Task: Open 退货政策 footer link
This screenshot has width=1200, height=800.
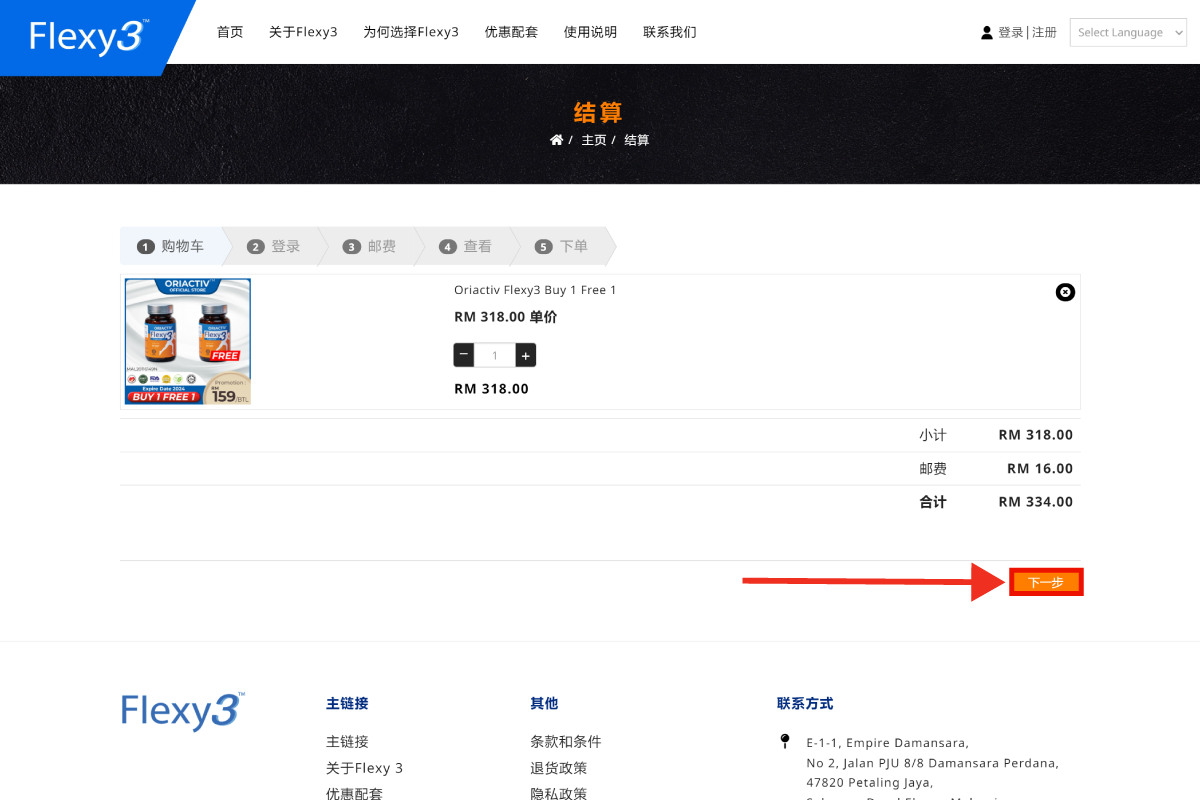Action: click(558, 768)
